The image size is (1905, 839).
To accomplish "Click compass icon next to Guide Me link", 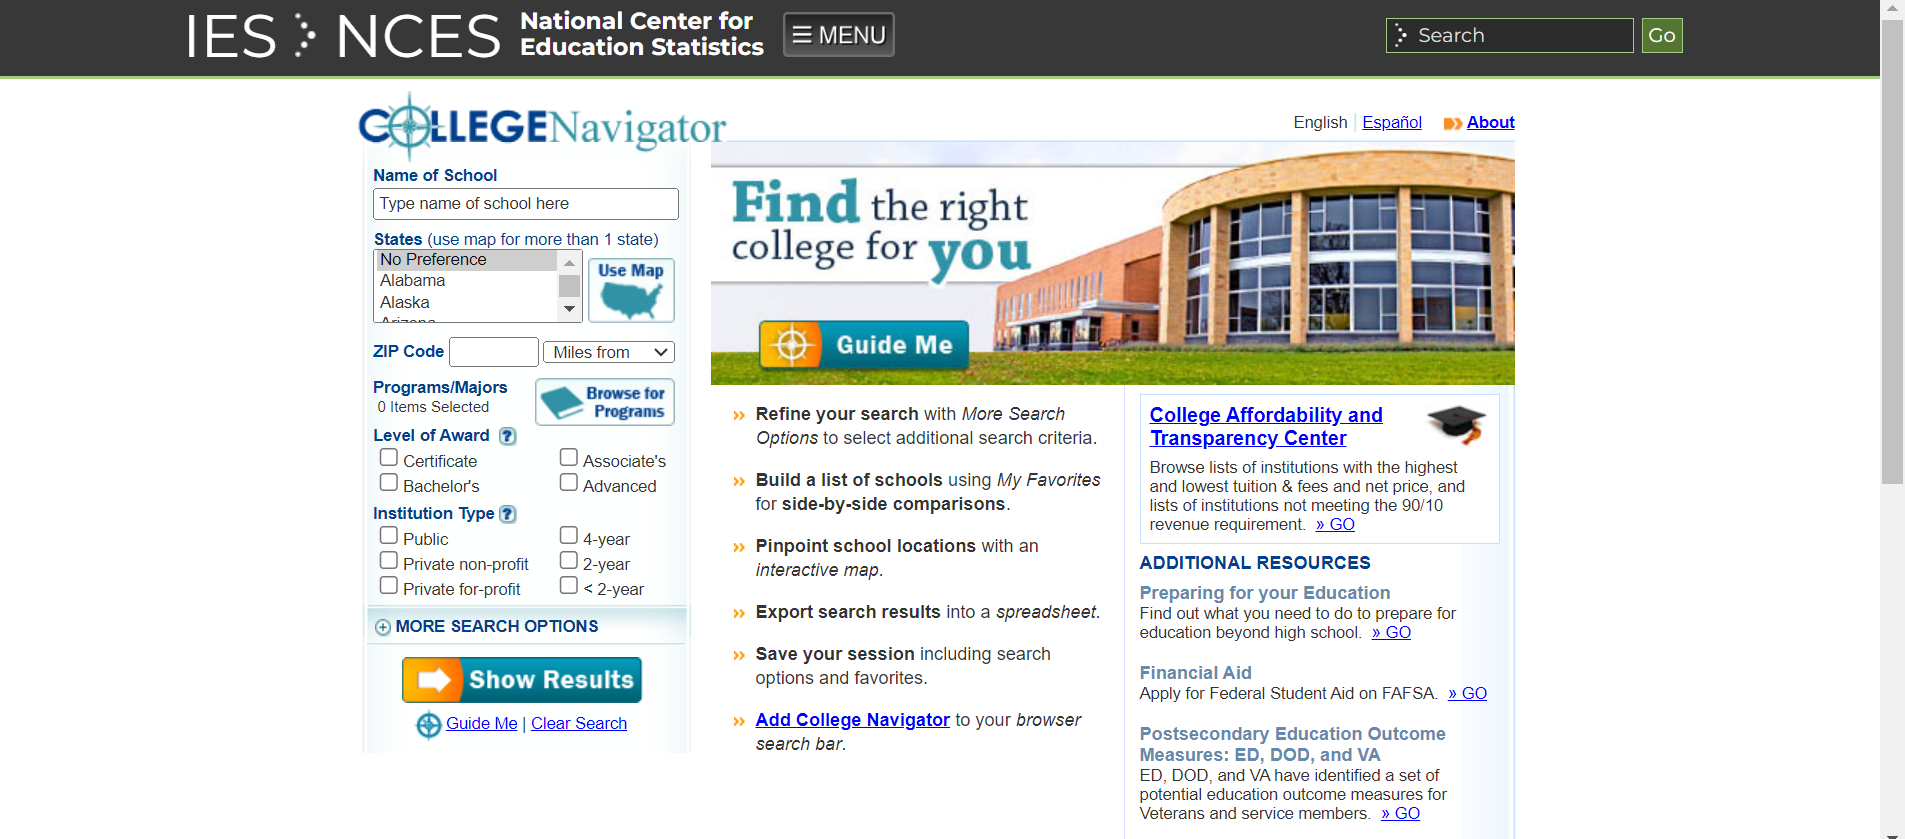I will pos(429,725).
